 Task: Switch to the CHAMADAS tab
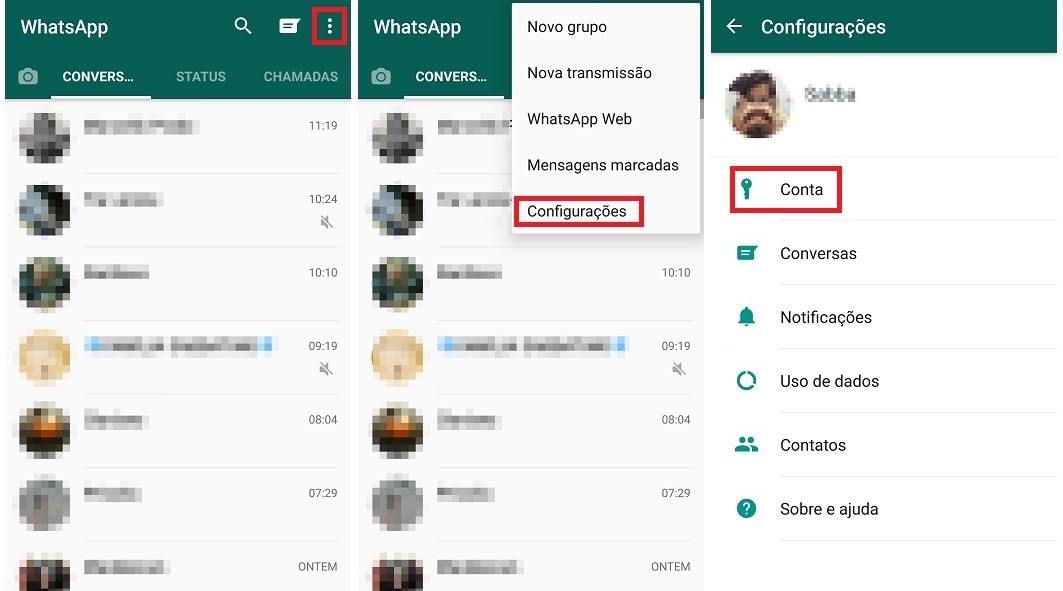point(300,77)
